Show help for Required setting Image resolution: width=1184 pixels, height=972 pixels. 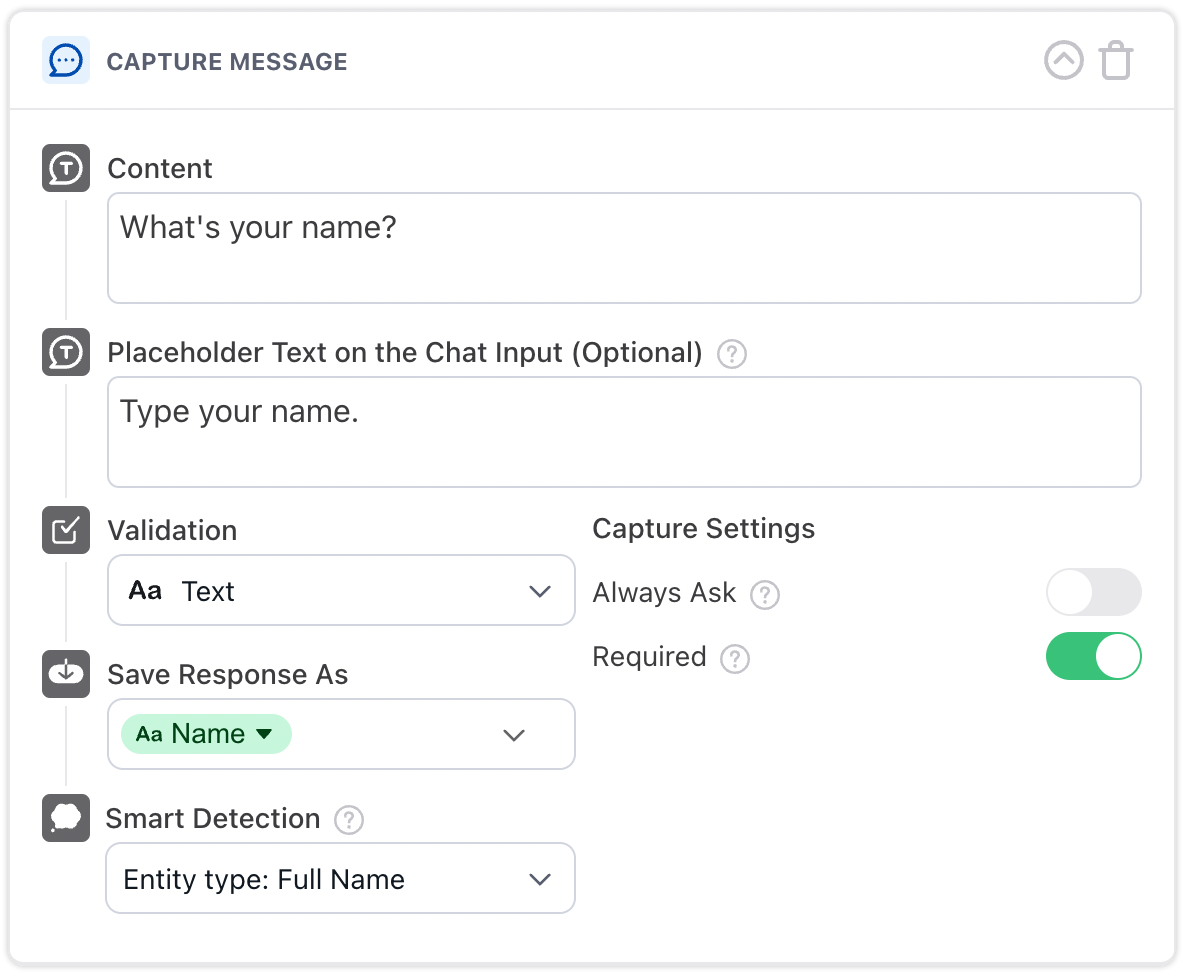735,659
